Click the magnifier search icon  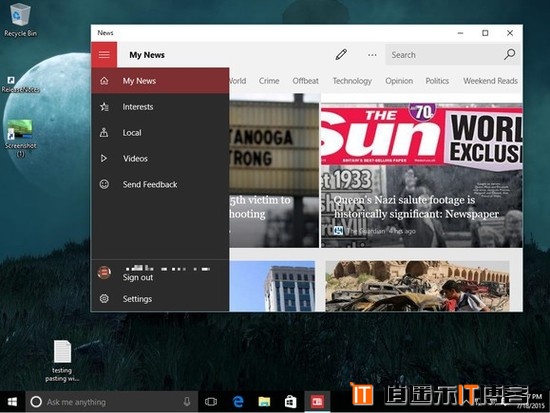point(509,54)
